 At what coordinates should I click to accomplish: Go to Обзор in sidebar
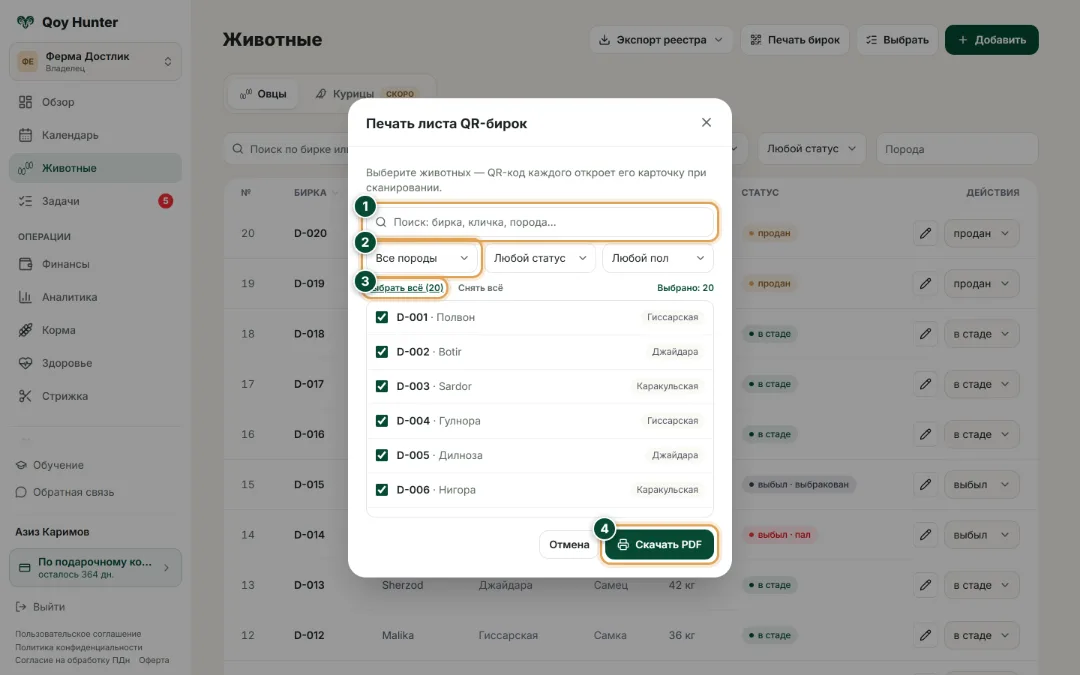click(x=95, y=102)
